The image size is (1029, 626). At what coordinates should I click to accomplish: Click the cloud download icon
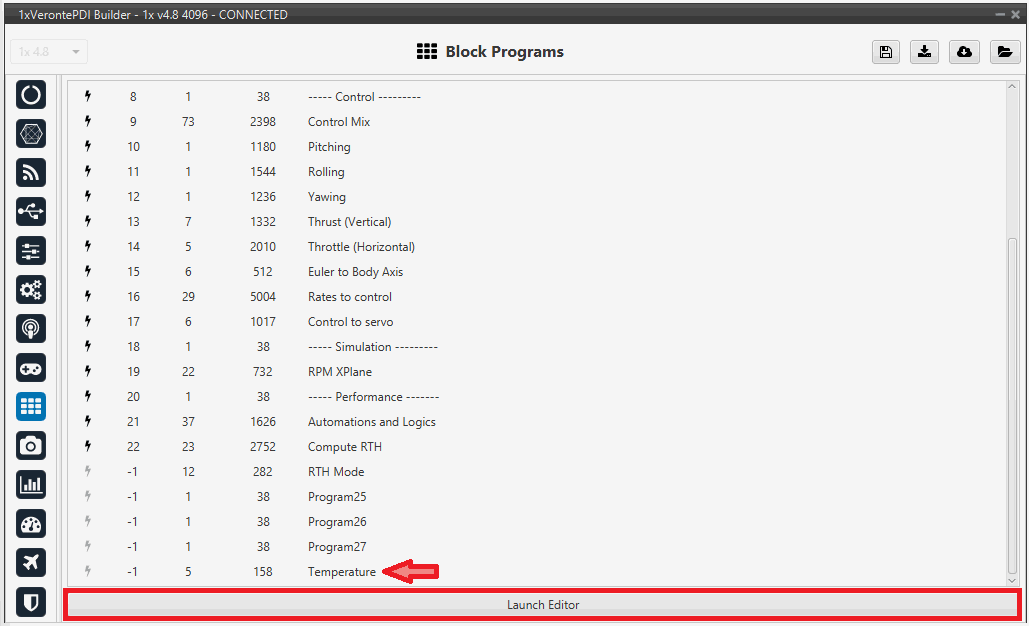[x=965, y=52]
